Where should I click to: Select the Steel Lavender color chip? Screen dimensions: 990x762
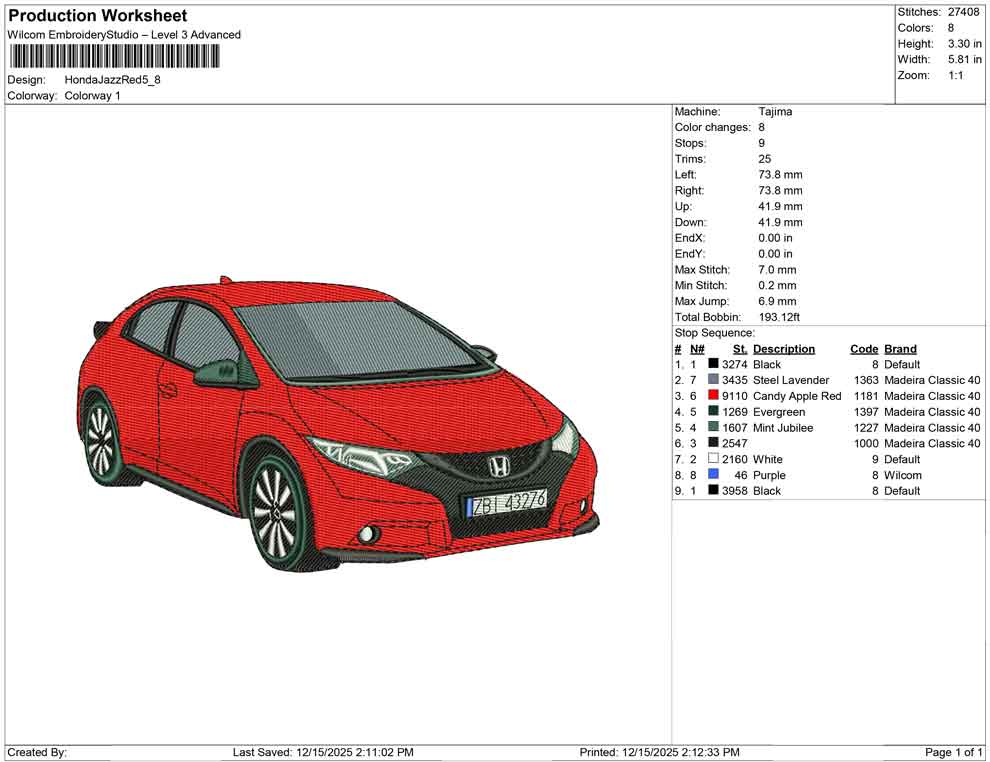click(x=713, y=380)
